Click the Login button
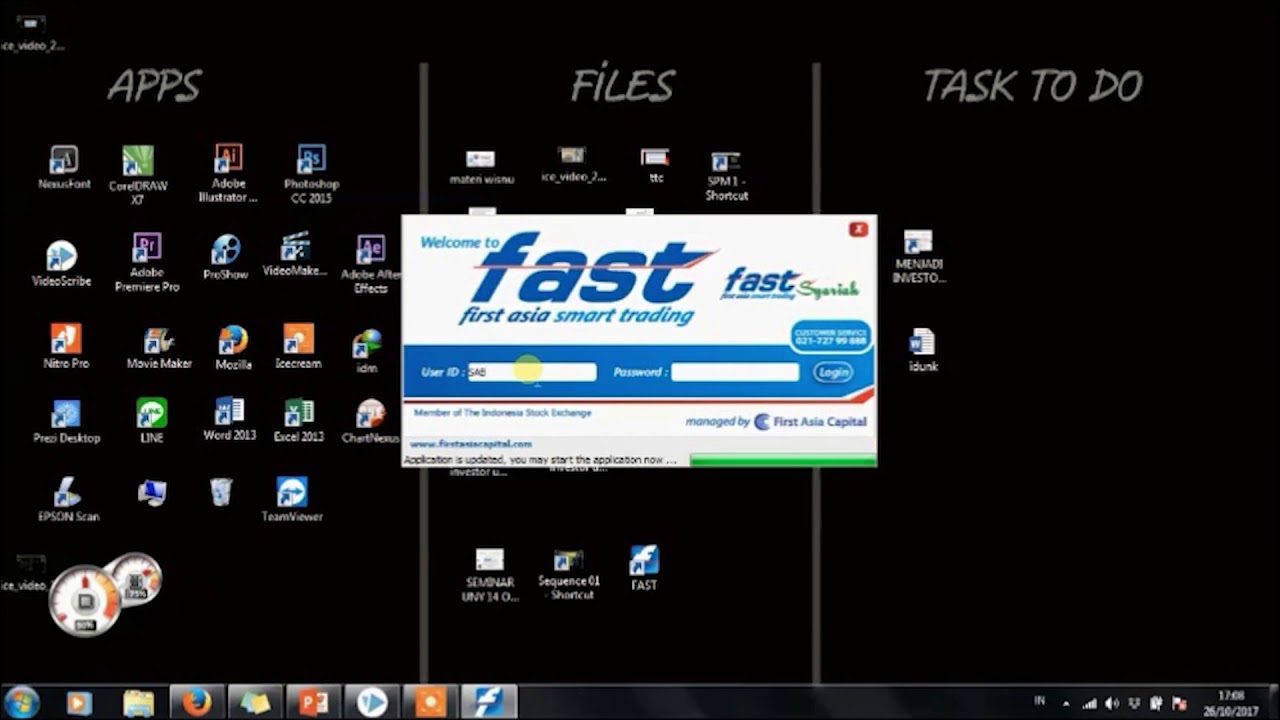Screen dimensions: 1280x720 (833, 372)
